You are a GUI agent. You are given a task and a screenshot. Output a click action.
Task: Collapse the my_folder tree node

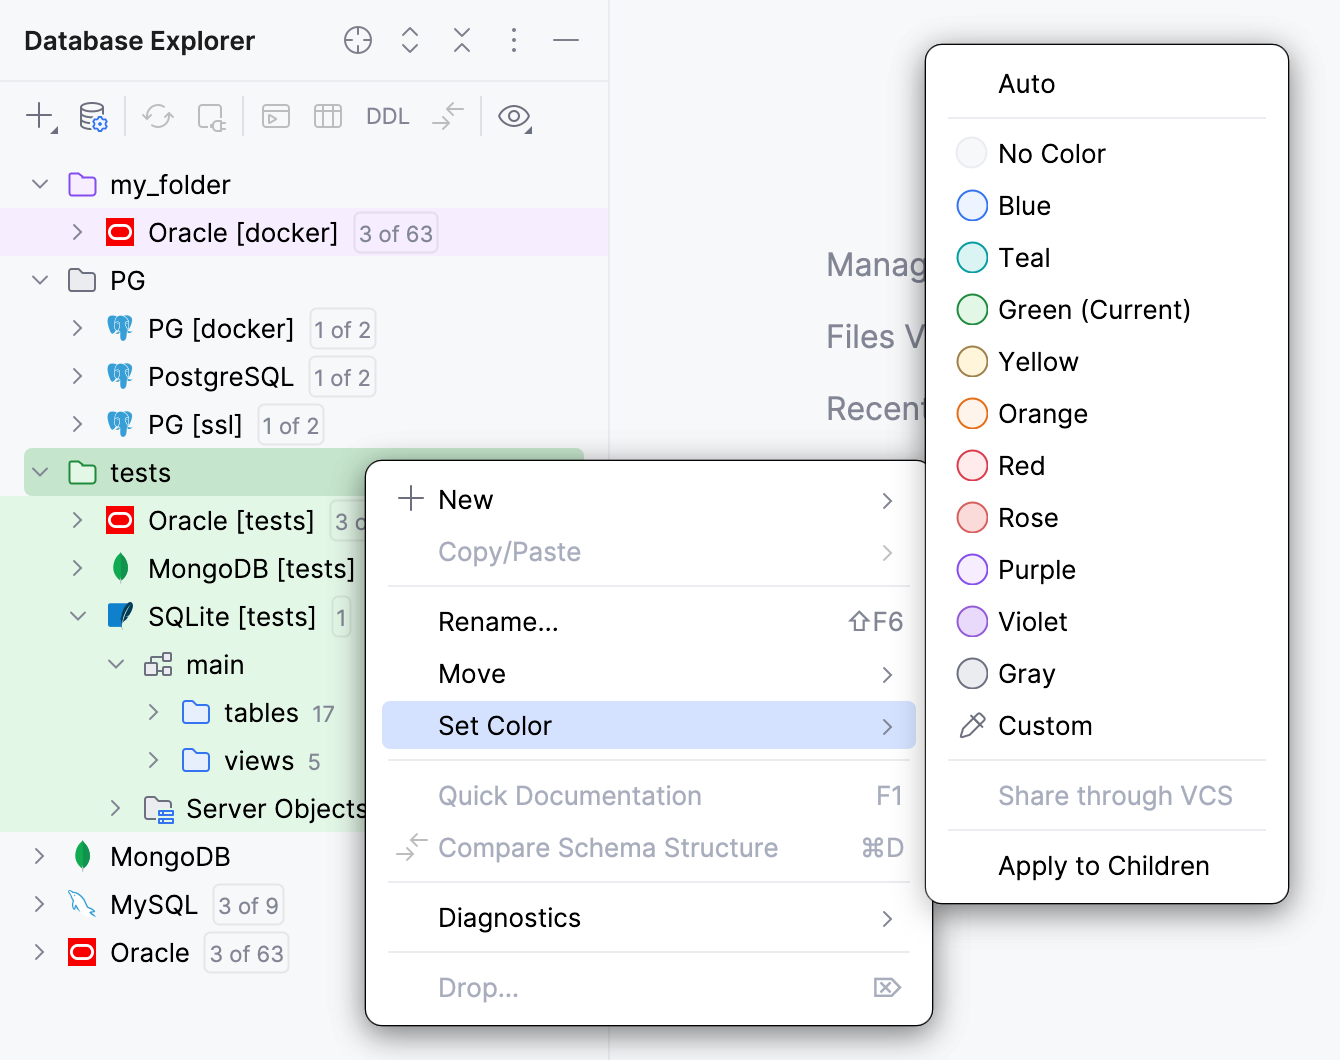pos(40,184)
